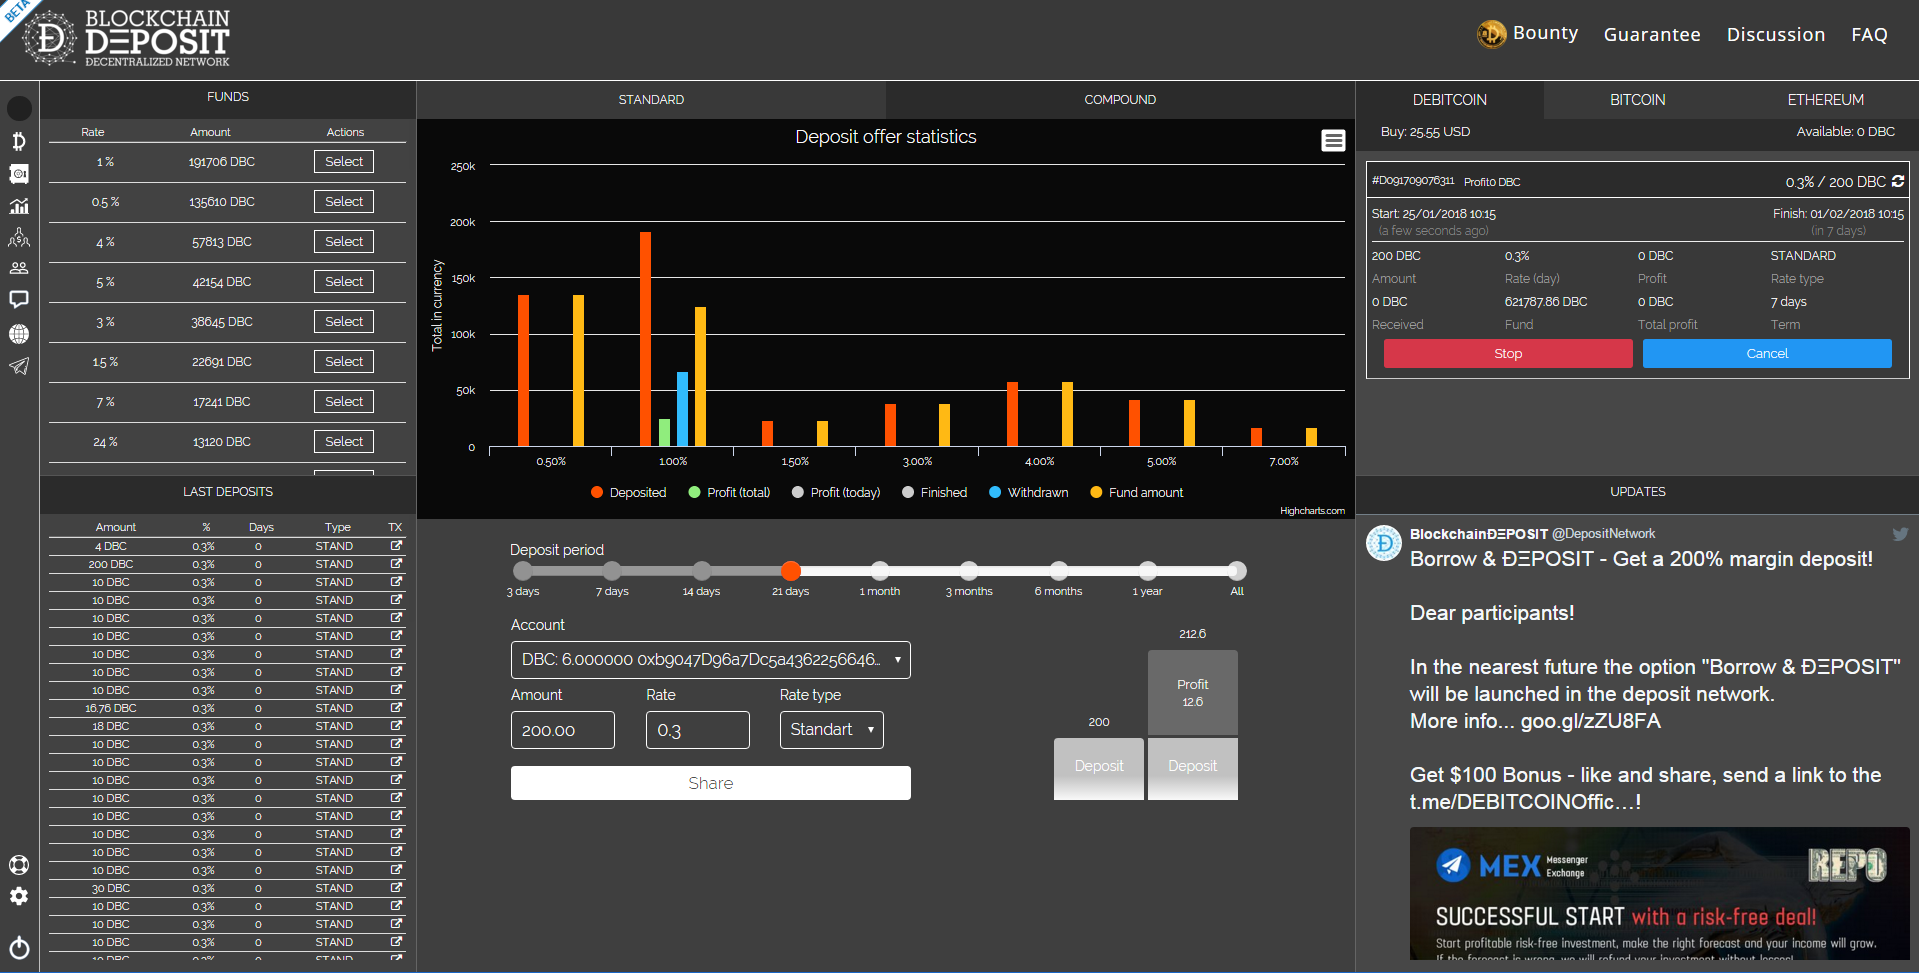Image resolution: width=1919 pixels, height=973 pixels.
Task: Switch to the COMPOUND tab
Action: [1120, 100]
